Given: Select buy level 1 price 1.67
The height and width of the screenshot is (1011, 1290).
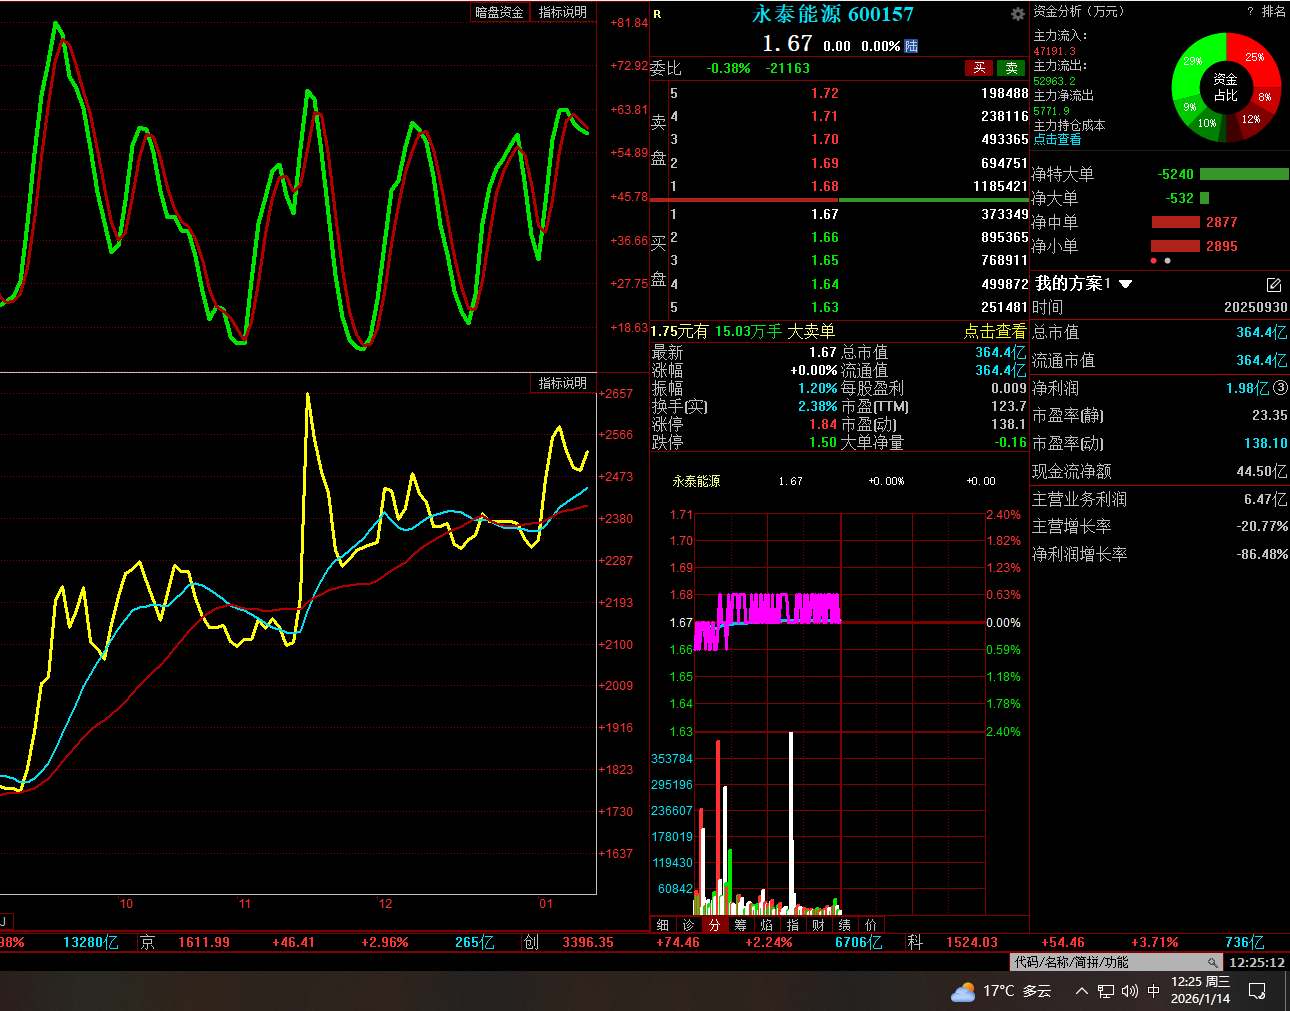Looking at the screenshot, I should pos(825,214).
